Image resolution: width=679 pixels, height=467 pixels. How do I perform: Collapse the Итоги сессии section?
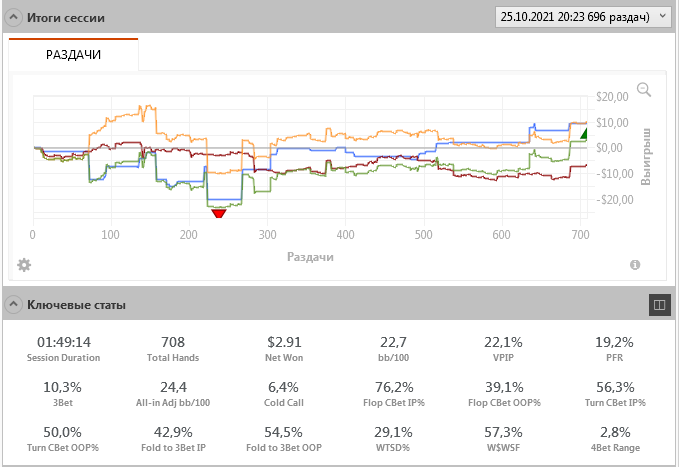(x=15, y=18)
